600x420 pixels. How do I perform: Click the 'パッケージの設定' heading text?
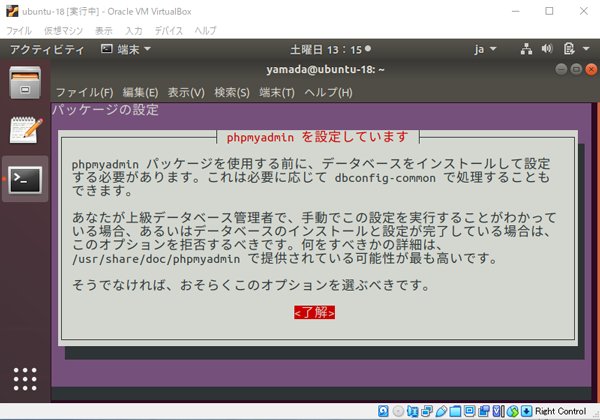pyautogui.click(x=105, y=110)
